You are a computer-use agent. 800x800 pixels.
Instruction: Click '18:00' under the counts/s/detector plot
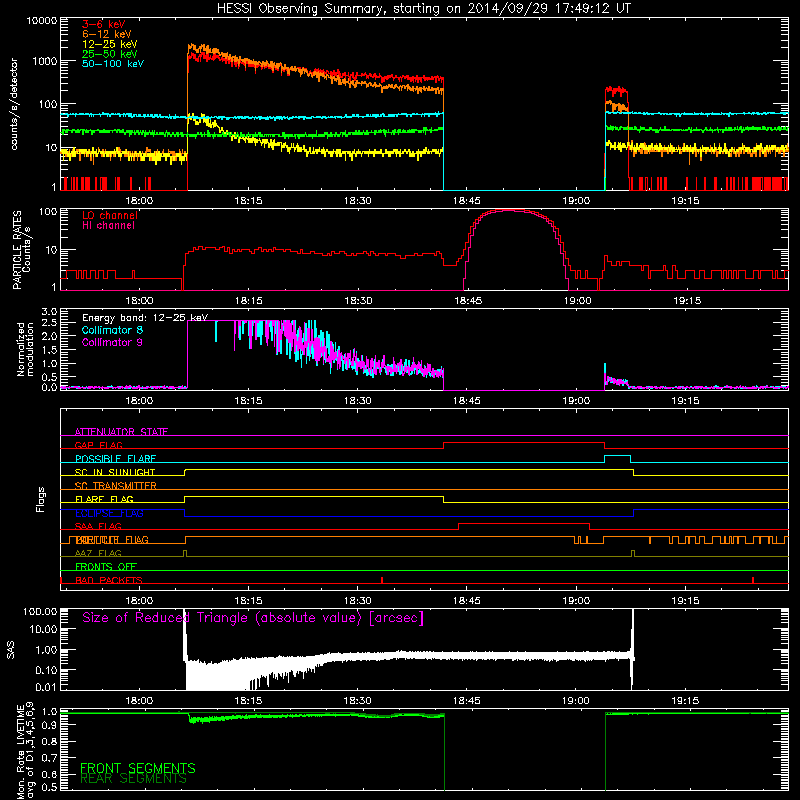pos(139,201)
